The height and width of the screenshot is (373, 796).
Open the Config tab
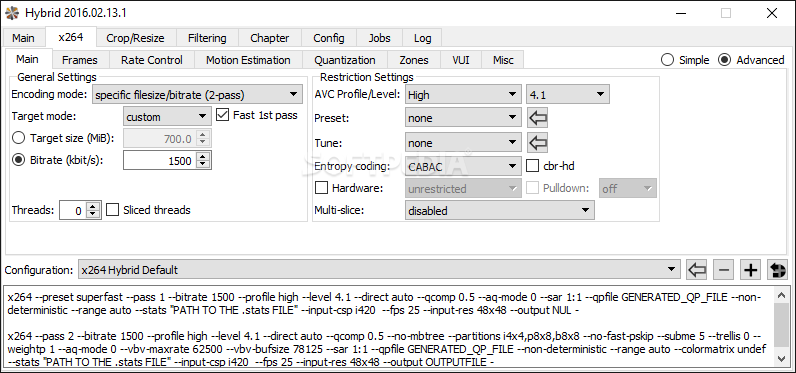point(328,38)
